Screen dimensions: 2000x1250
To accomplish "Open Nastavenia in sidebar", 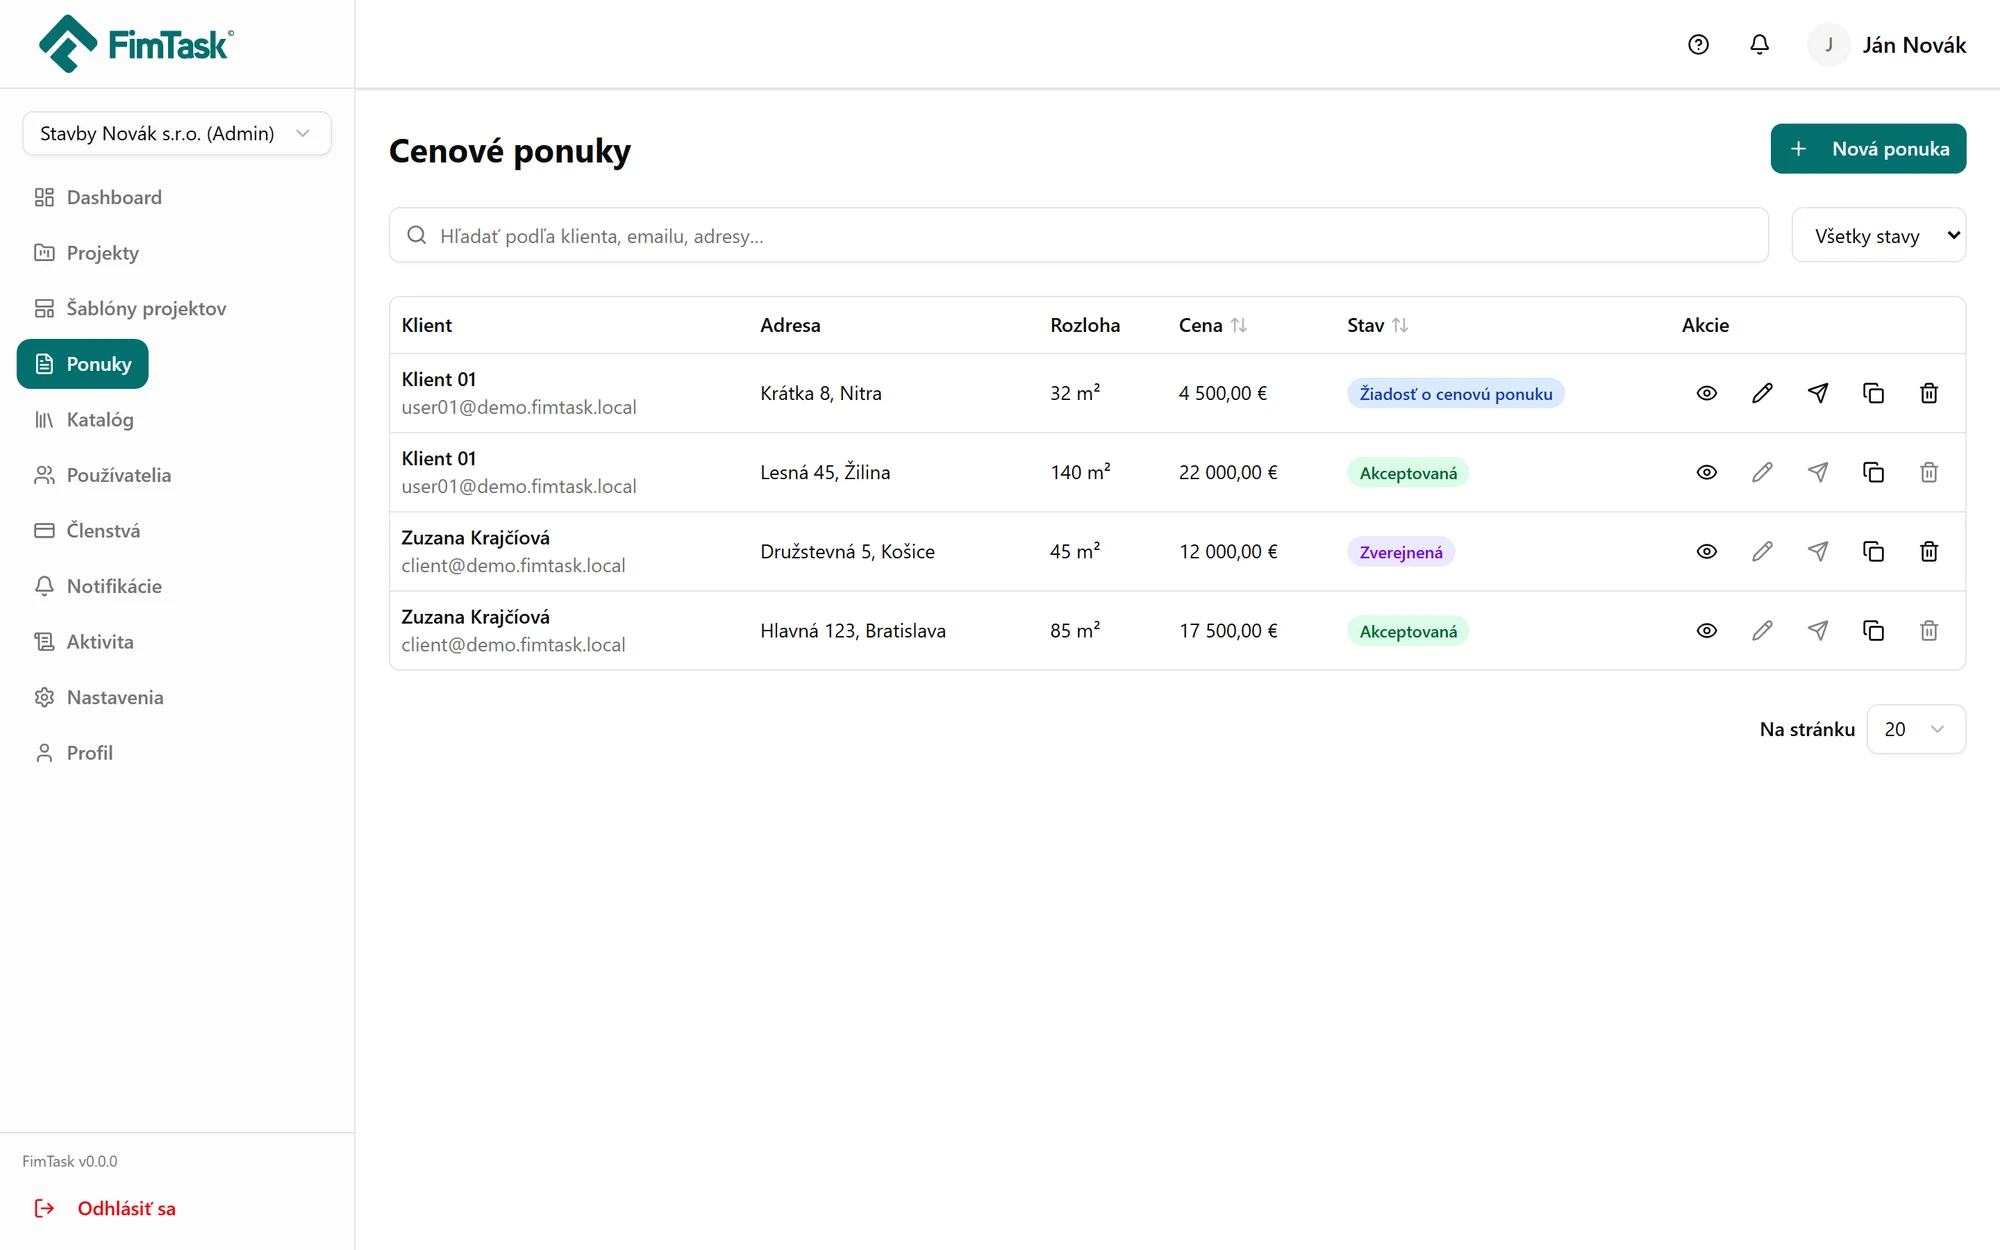I will pos(99,698).
